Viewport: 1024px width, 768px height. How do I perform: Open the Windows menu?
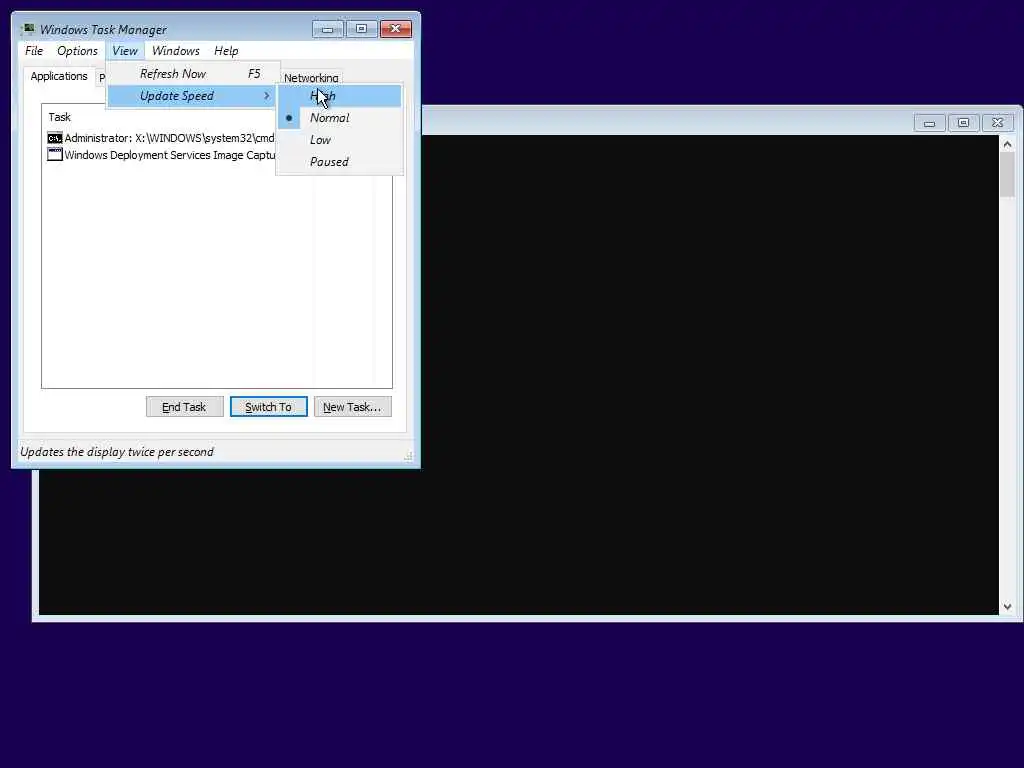point(176,51)
